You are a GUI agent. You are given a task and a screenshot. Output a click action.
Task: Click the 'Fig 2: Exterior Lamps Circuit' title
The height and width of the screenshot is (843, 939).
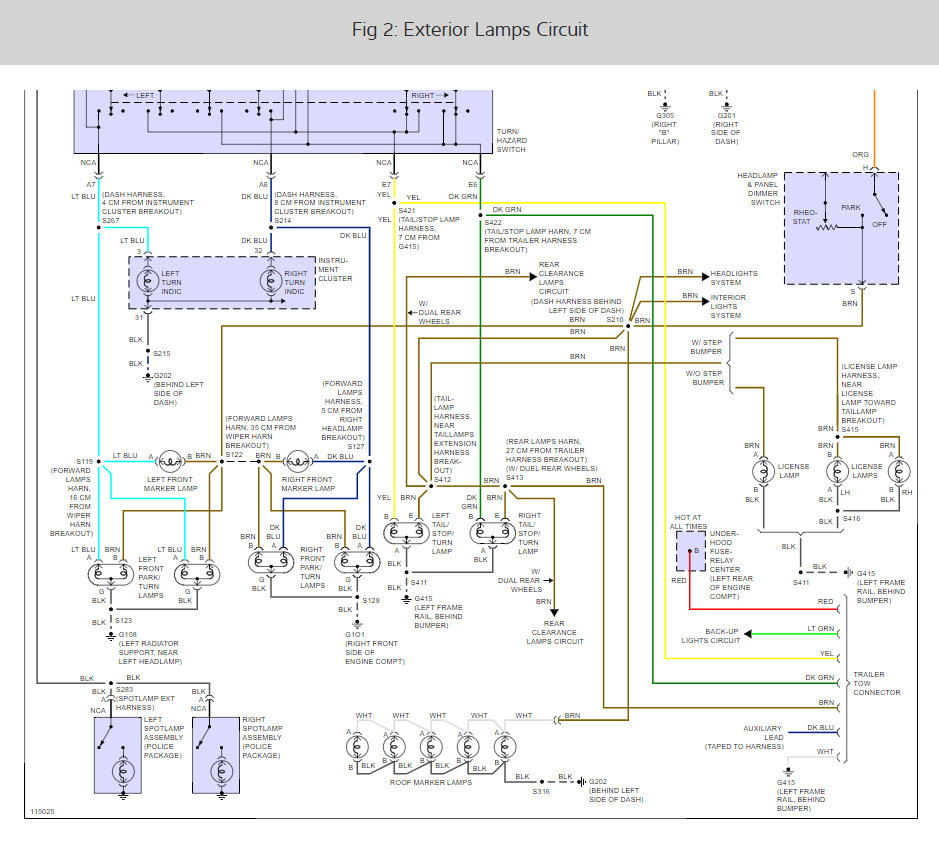tap(470, 29)
